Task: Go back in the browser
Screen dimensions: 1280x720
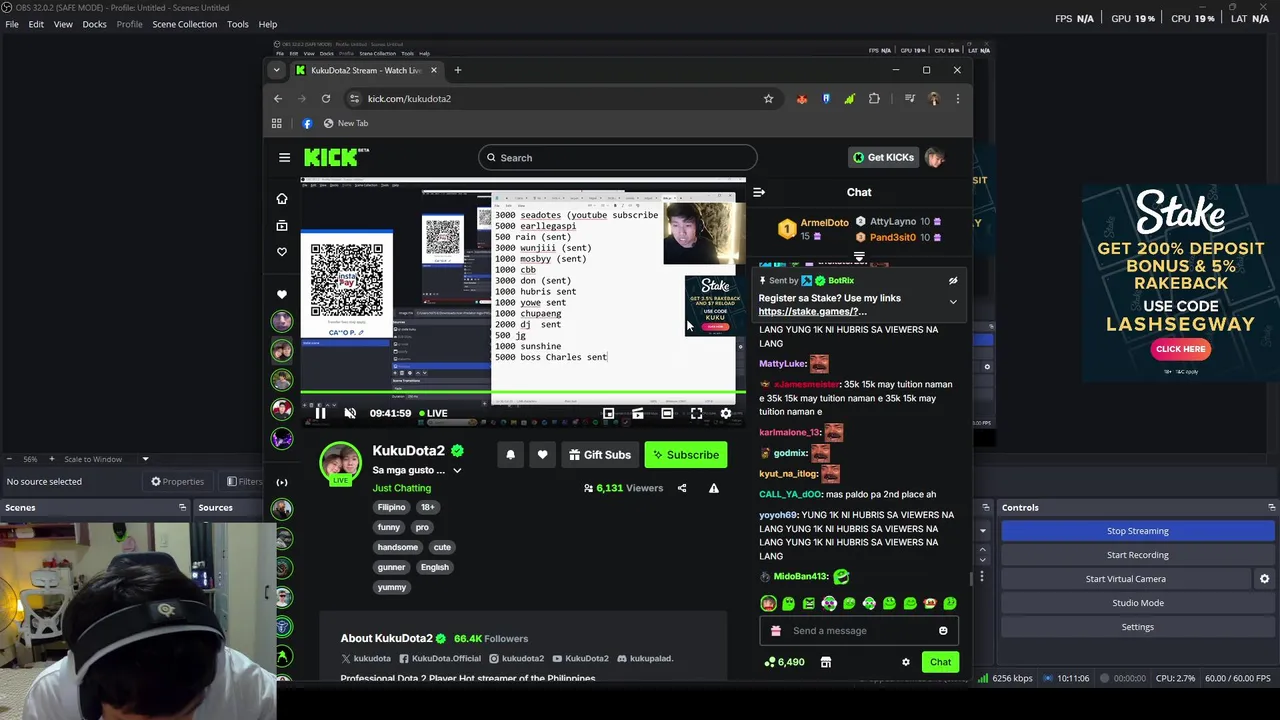Action: 278,98
